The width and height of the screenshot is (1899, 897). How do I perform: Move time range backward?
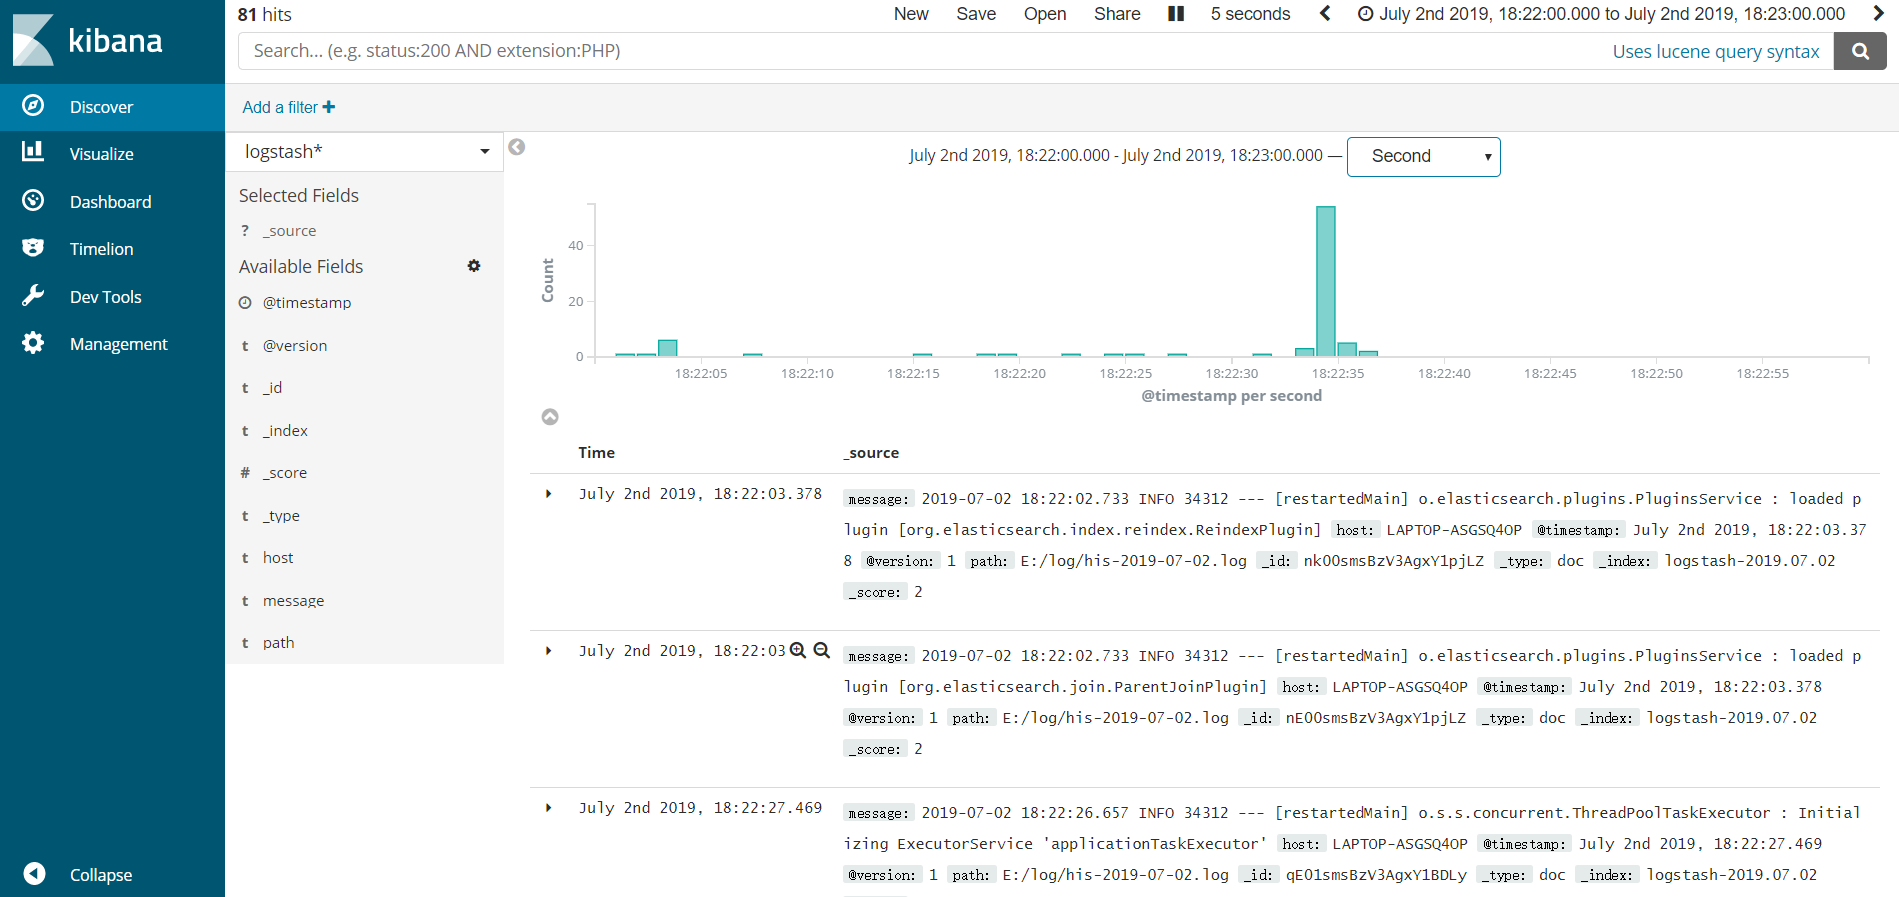point(1325,14)
